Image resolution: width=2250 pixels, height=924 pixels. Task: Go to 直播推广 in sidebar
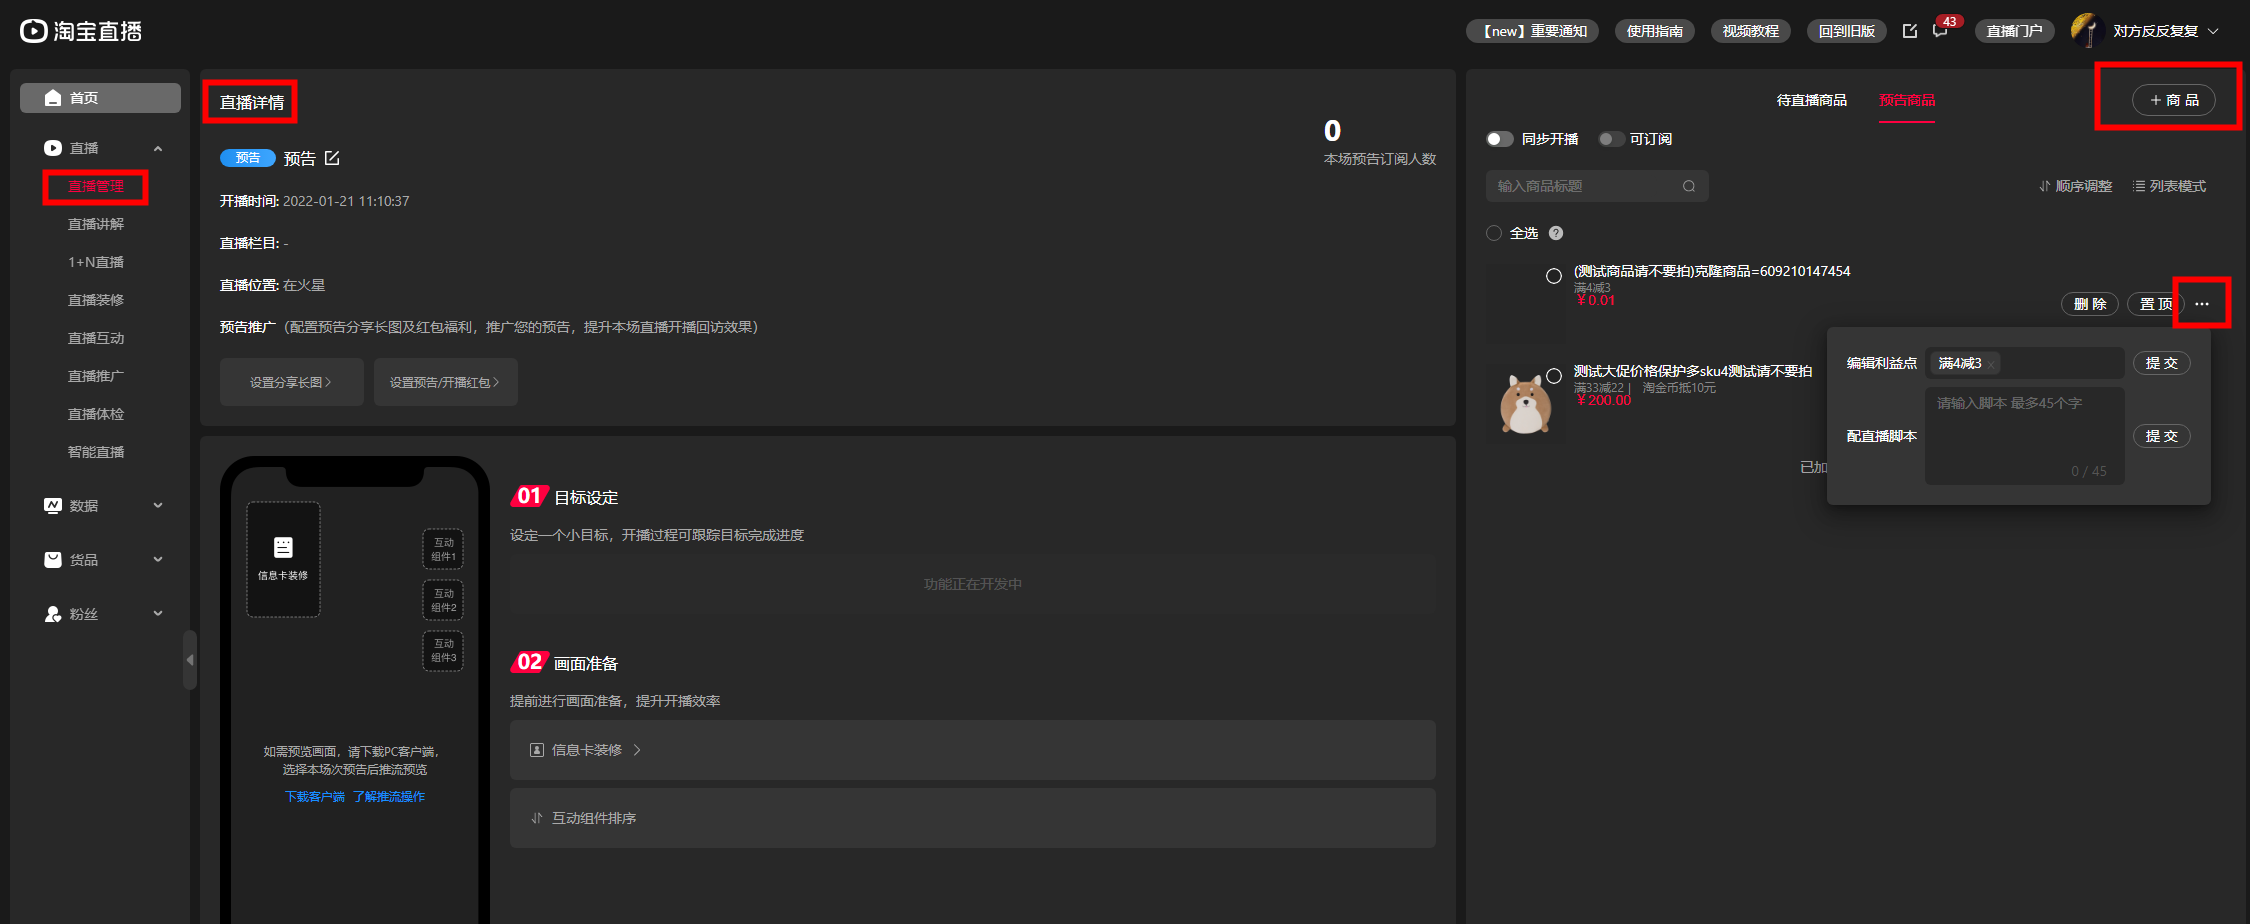96,376
